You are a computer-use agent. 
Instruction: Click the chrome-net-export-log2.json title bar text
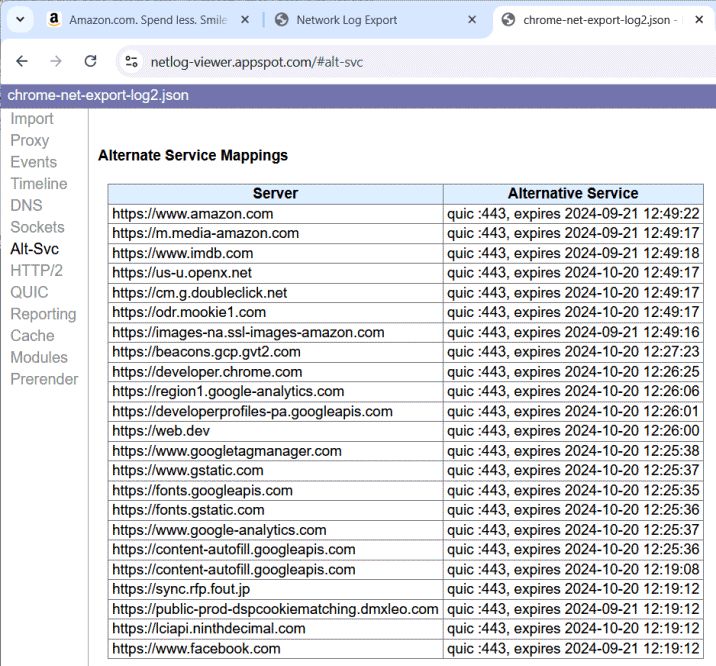(98, 95)
